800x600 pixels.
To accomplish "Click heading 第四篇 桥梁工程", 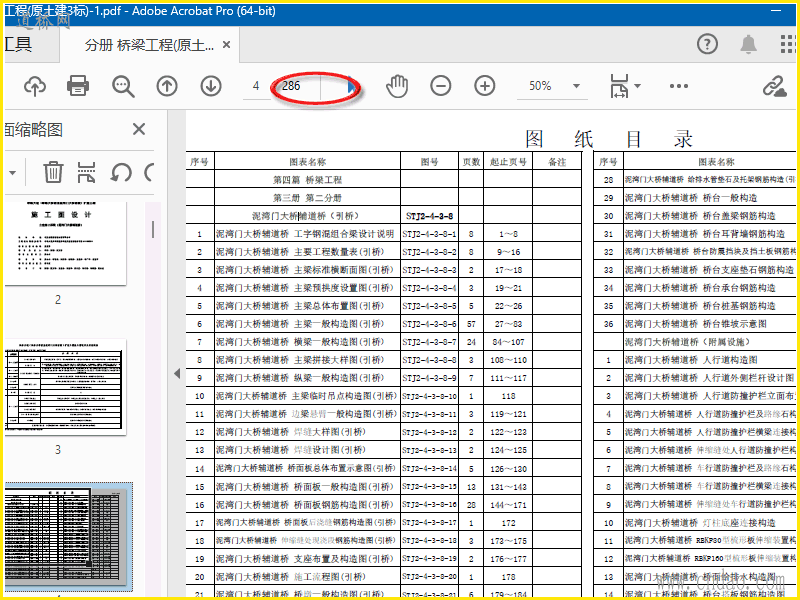I will [x=307, y=180].
